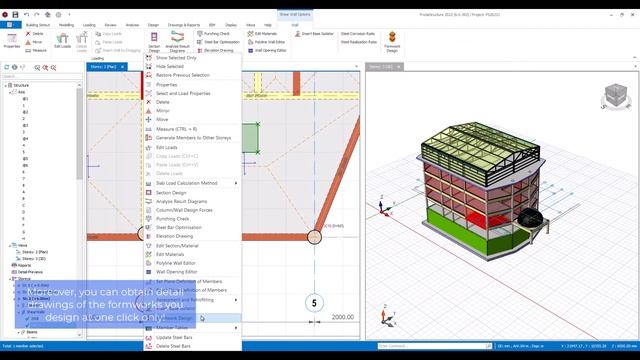Click refresh icon above structure tree
The image size is (640, 360).
(7, 67)
